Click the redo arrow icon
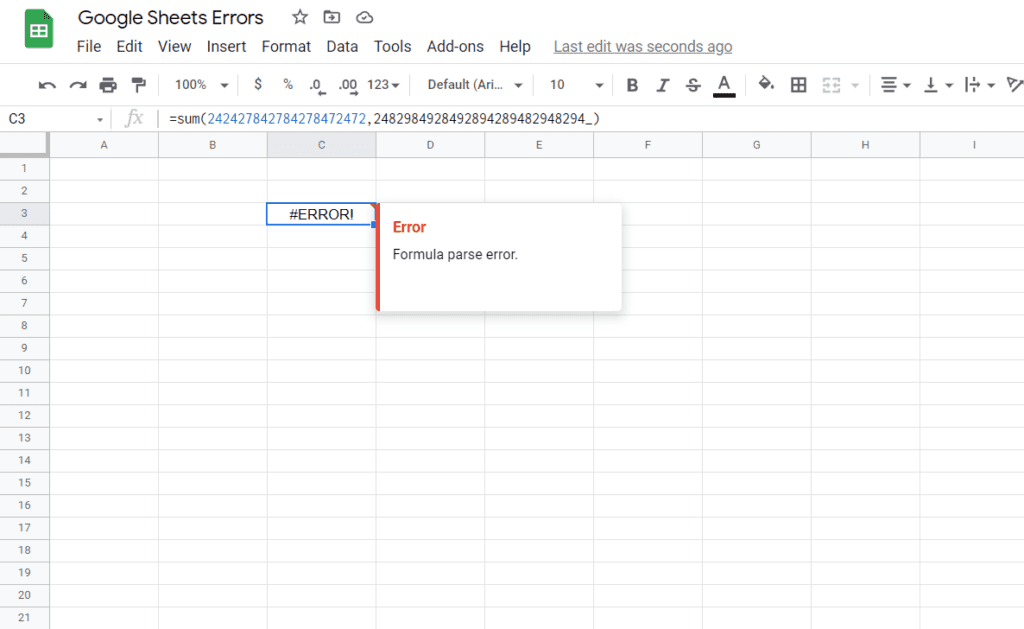This screenshot has height=629, width=1024. click(x=77, y=85)
